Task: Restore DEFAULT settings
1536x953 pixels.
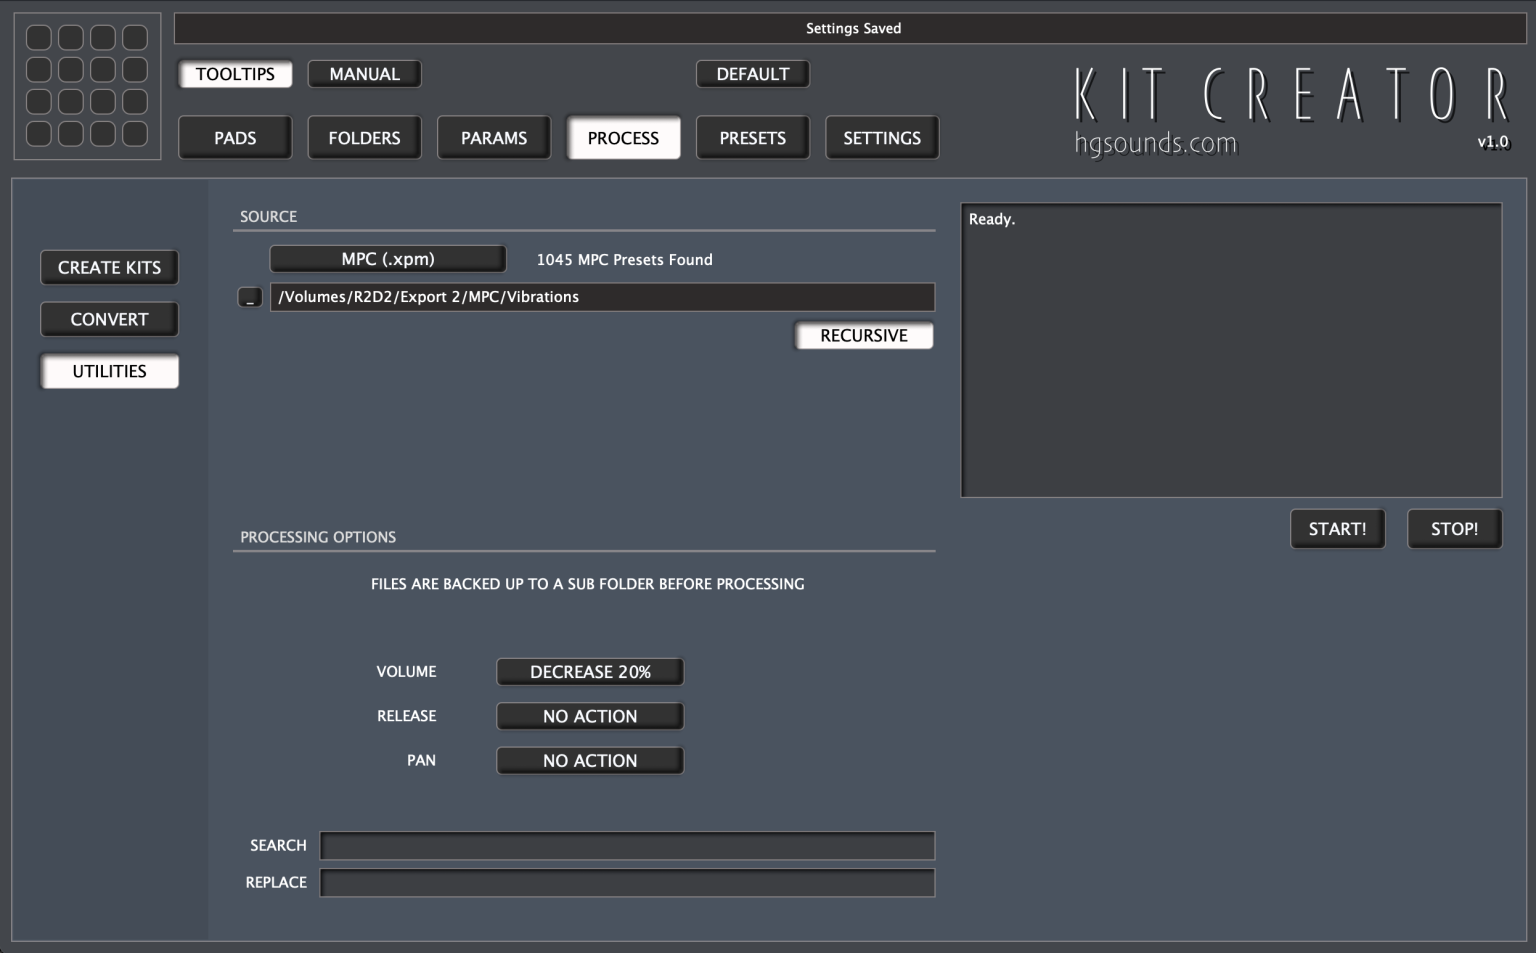Action: tap(752, 73)
